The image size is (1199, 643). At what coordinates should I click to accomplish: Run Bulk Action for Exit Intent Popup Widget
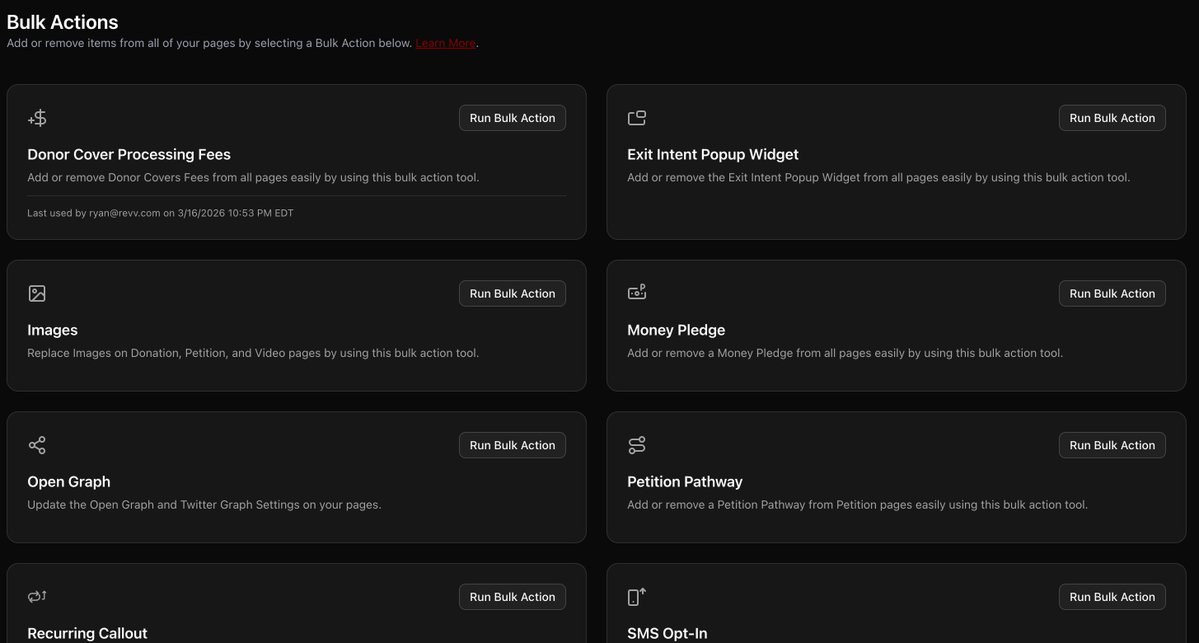coord(1112,118)
